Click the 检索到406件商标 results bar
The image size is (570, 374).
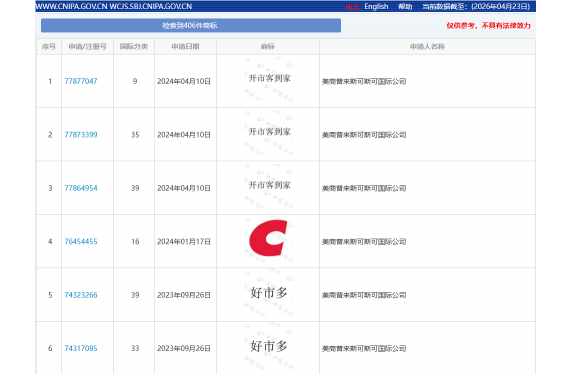(x=191, y=25)
